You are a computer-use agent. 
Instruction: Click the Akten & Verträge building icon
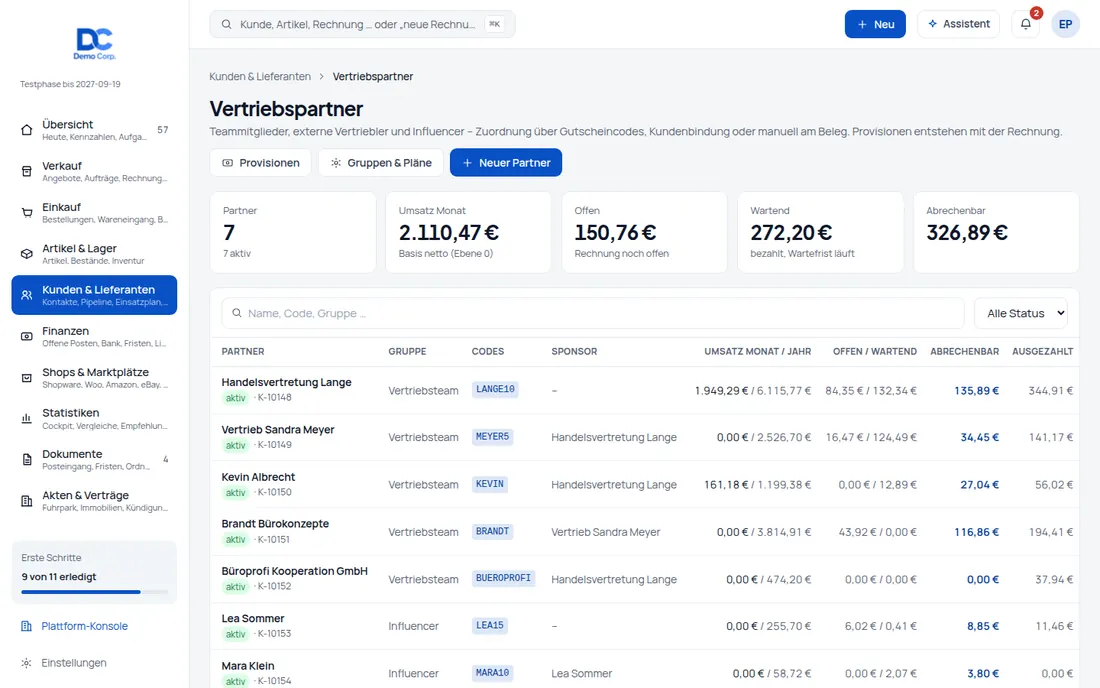pyautogui.click(x=27, y=501)
